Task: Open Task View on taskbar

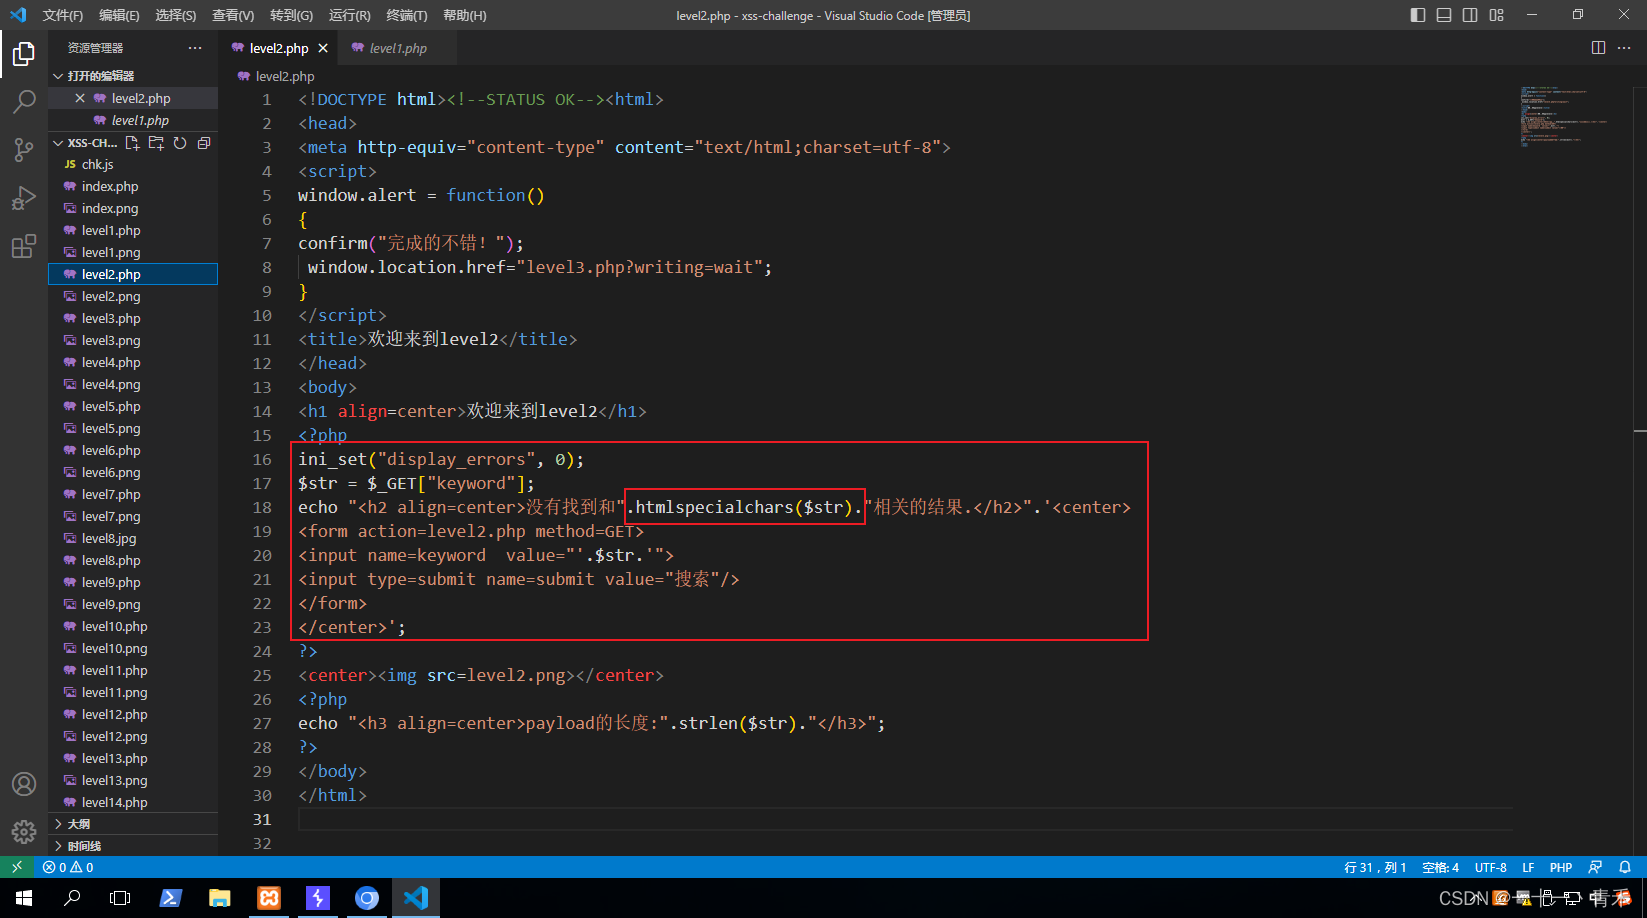Action: tap(120, 898)
